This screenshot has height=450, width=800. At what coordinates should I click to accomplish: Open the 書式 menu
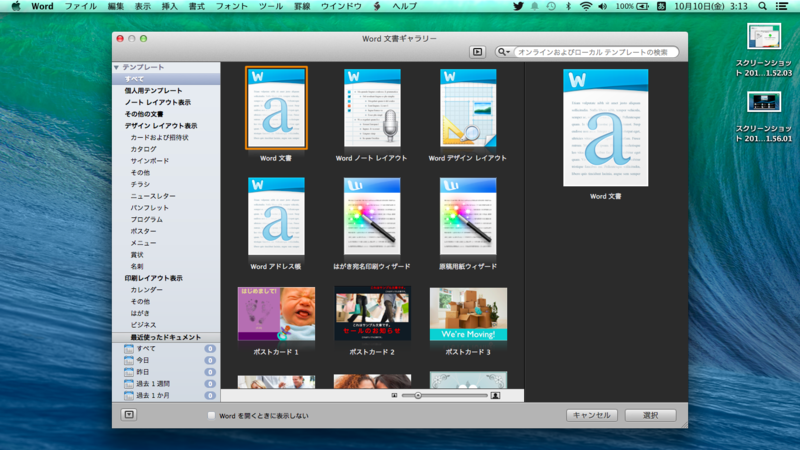click(196, 6)
